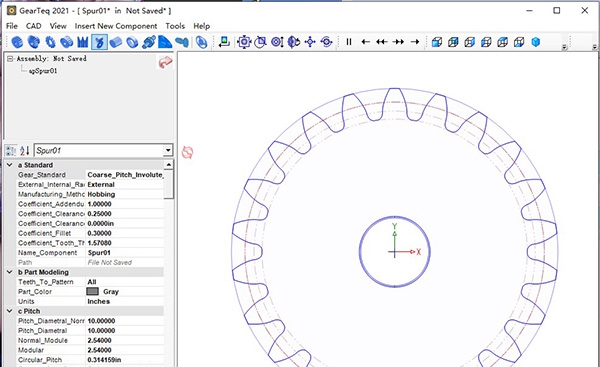Click the first cube view-orientation icon
This screenshot has height=367, width=600.
[437, 42]
